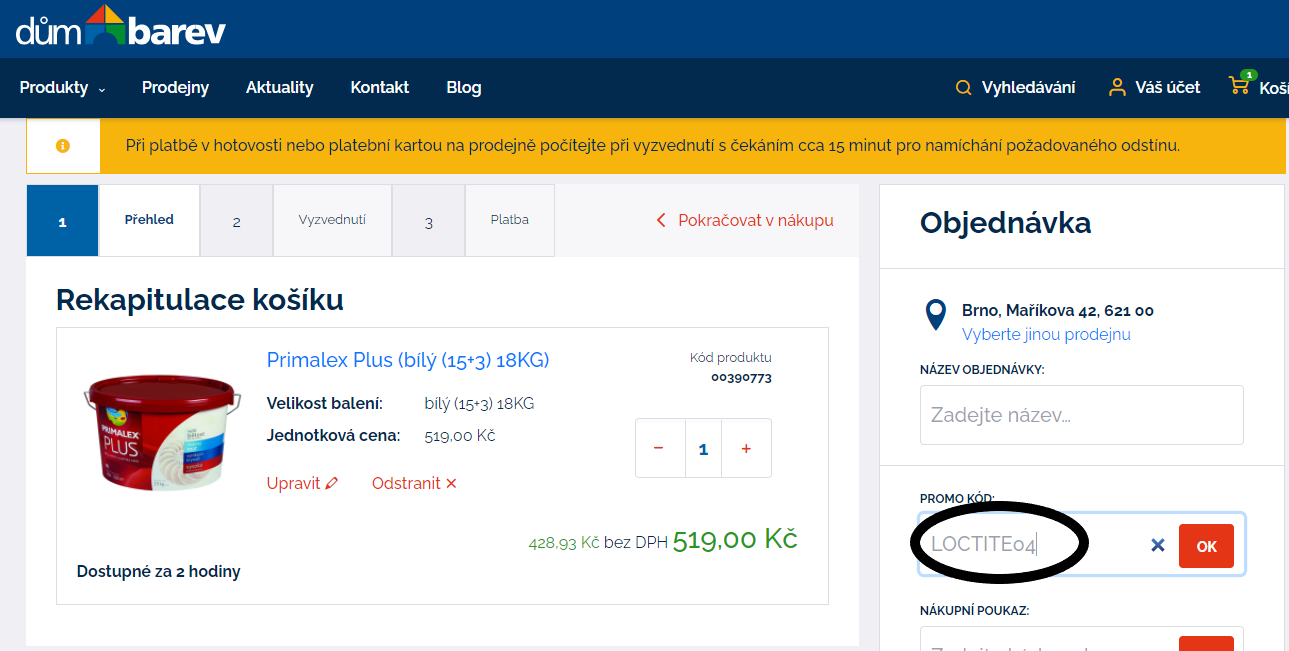Open Váš účet user account

1154,88
